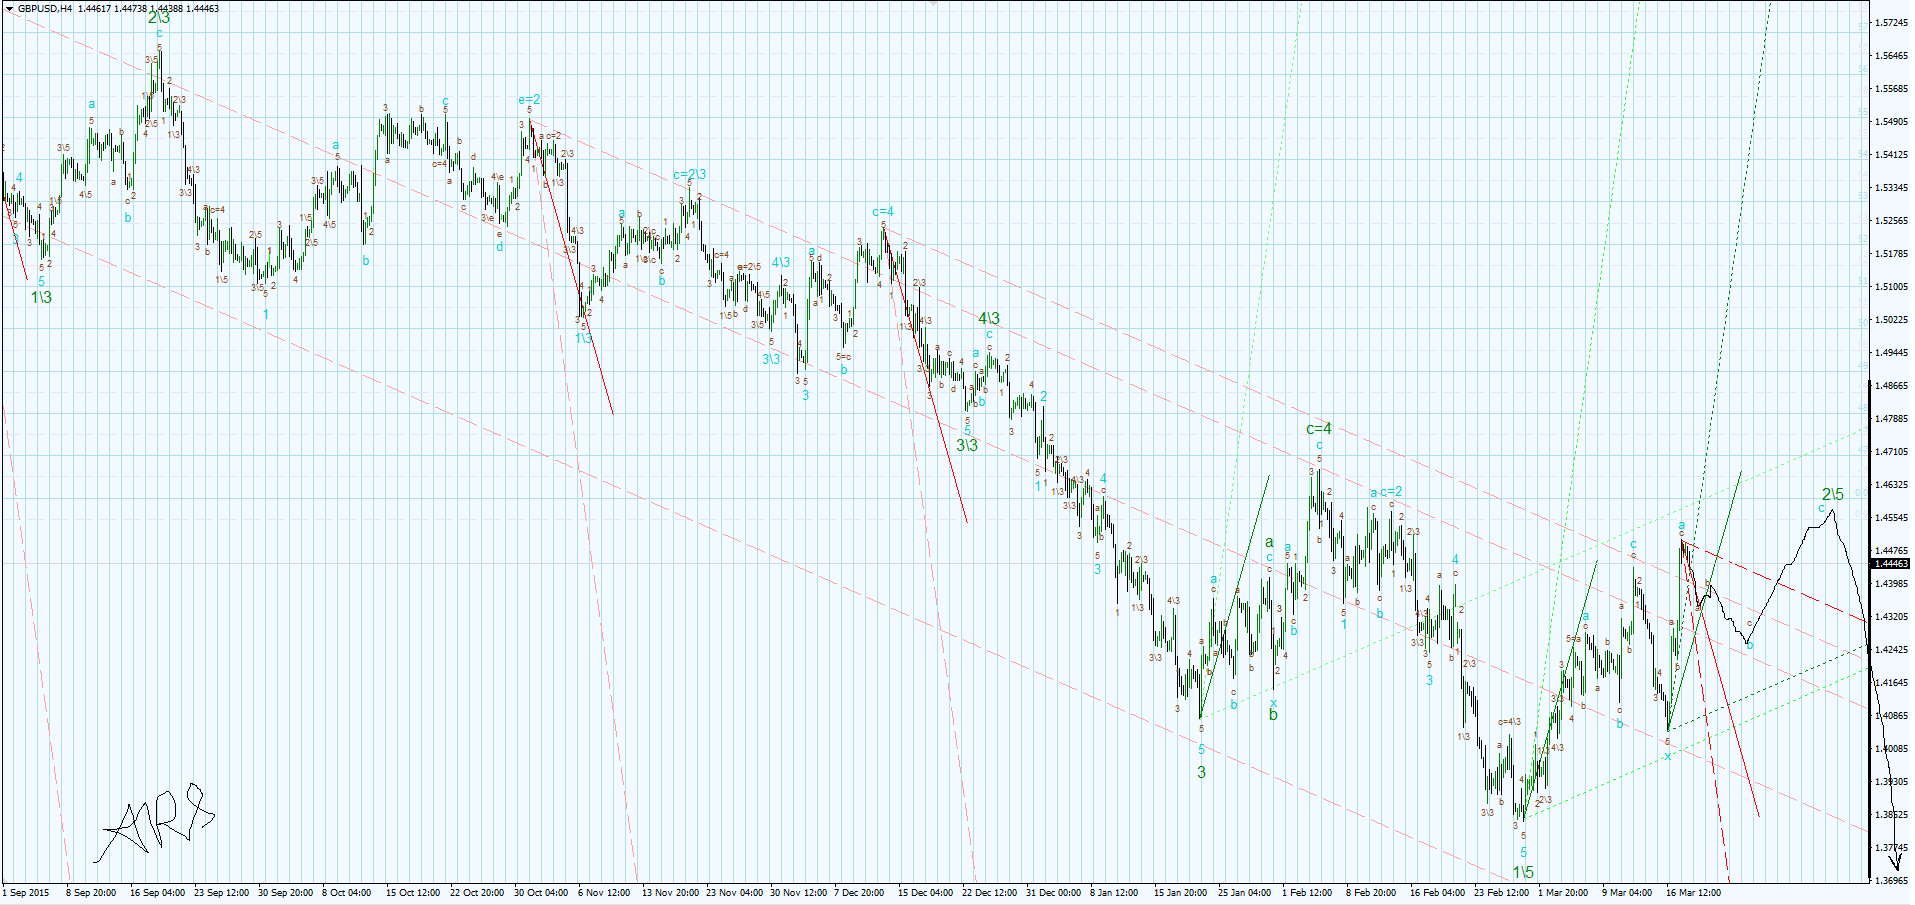Click the 1.43205 price axis label

[x=1891, y=616]
